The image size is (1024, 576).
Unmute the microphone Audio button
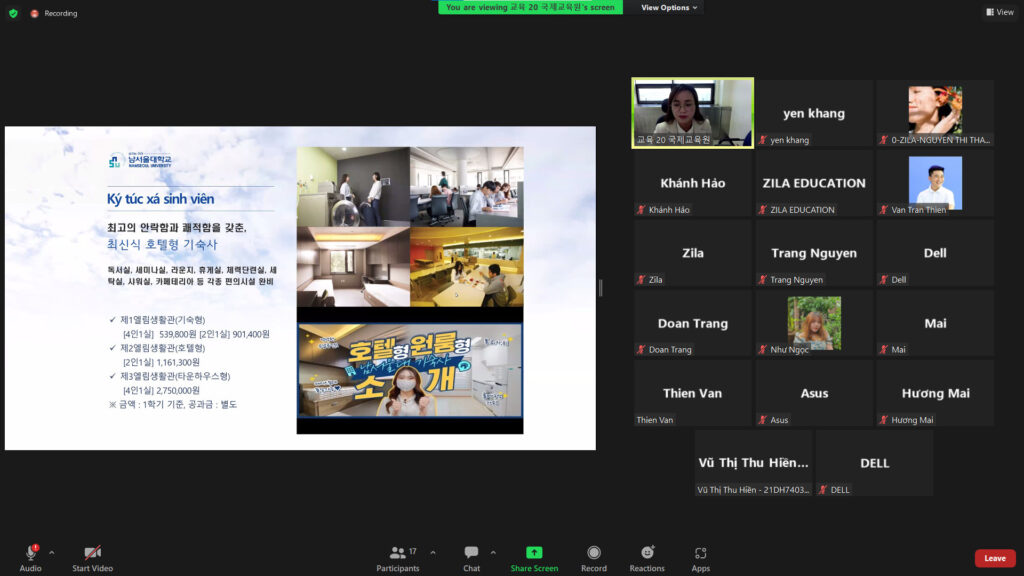30,556
